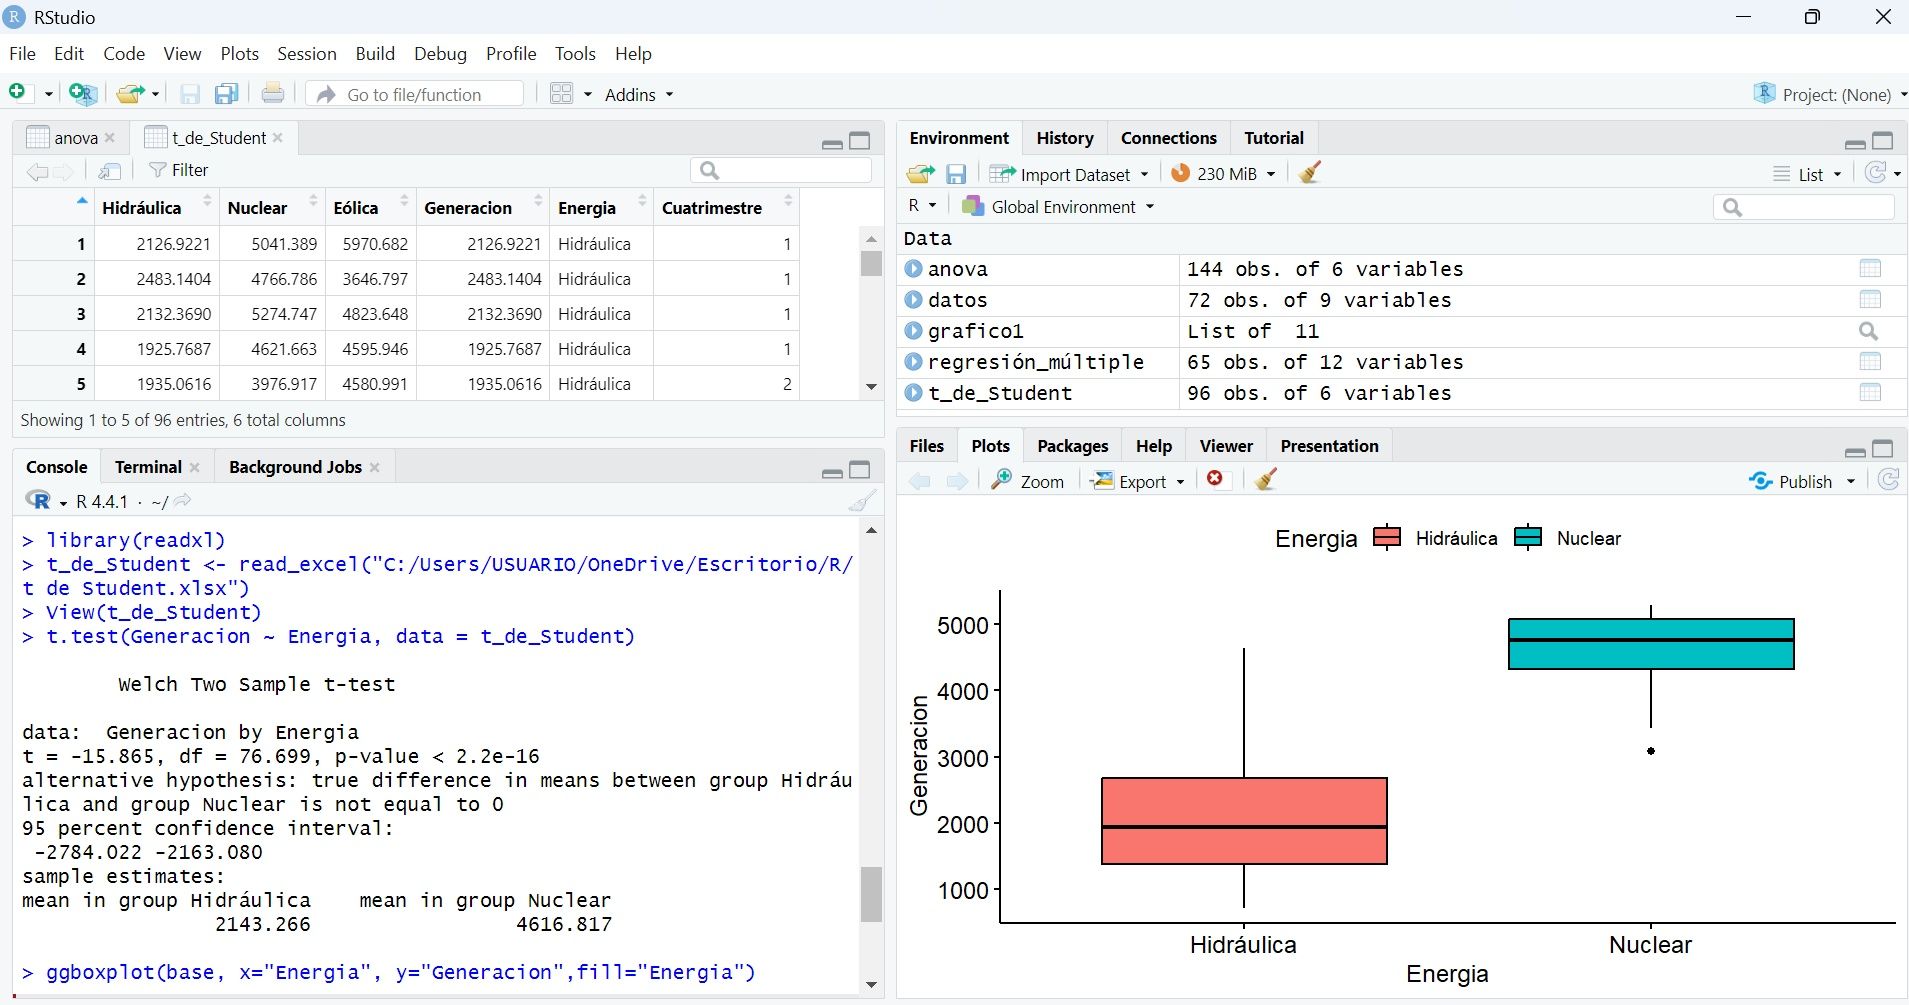Open Addins dropdown
Viewport: 1909px width, 1005px height.
click(x=639, y=94)
